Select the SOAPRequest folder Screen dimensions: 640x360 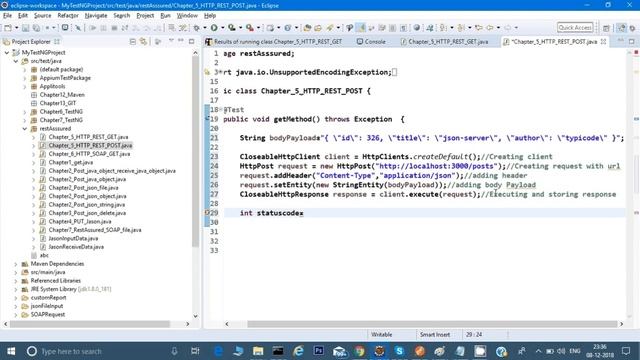tap(48, 315)
